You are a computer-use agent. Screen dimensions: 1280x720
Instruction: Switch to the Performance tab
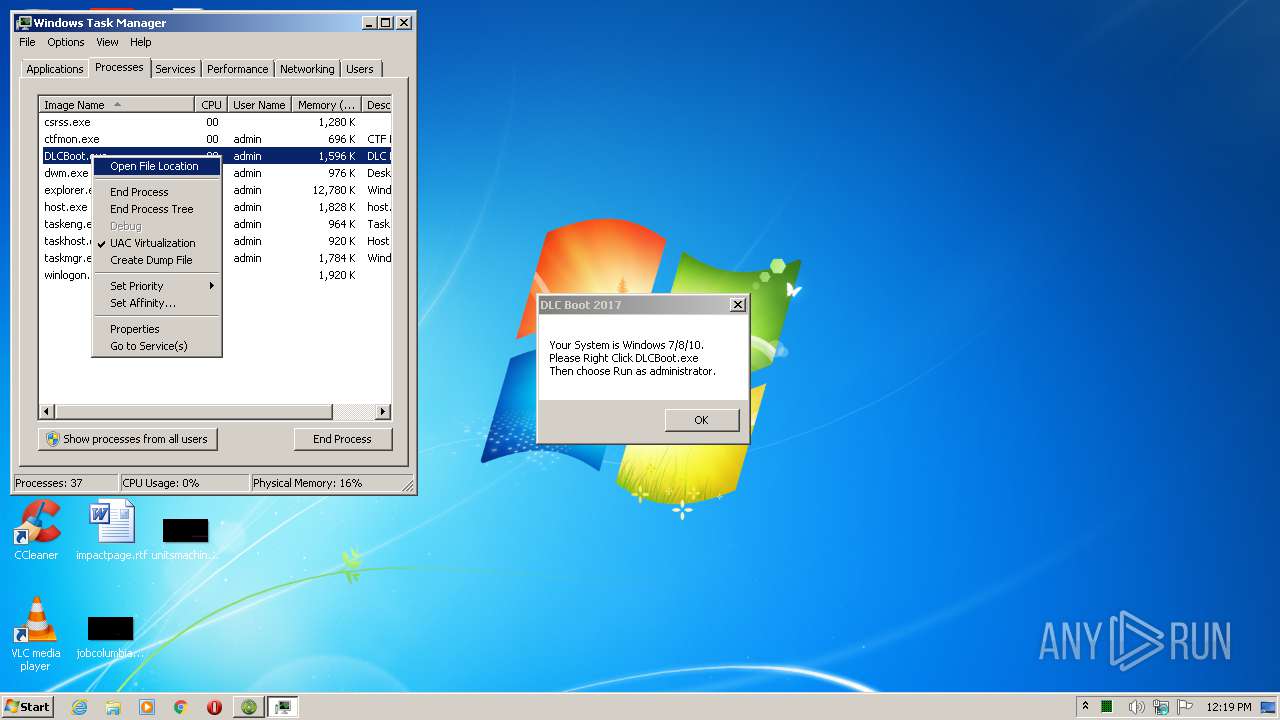click(238, 69)
